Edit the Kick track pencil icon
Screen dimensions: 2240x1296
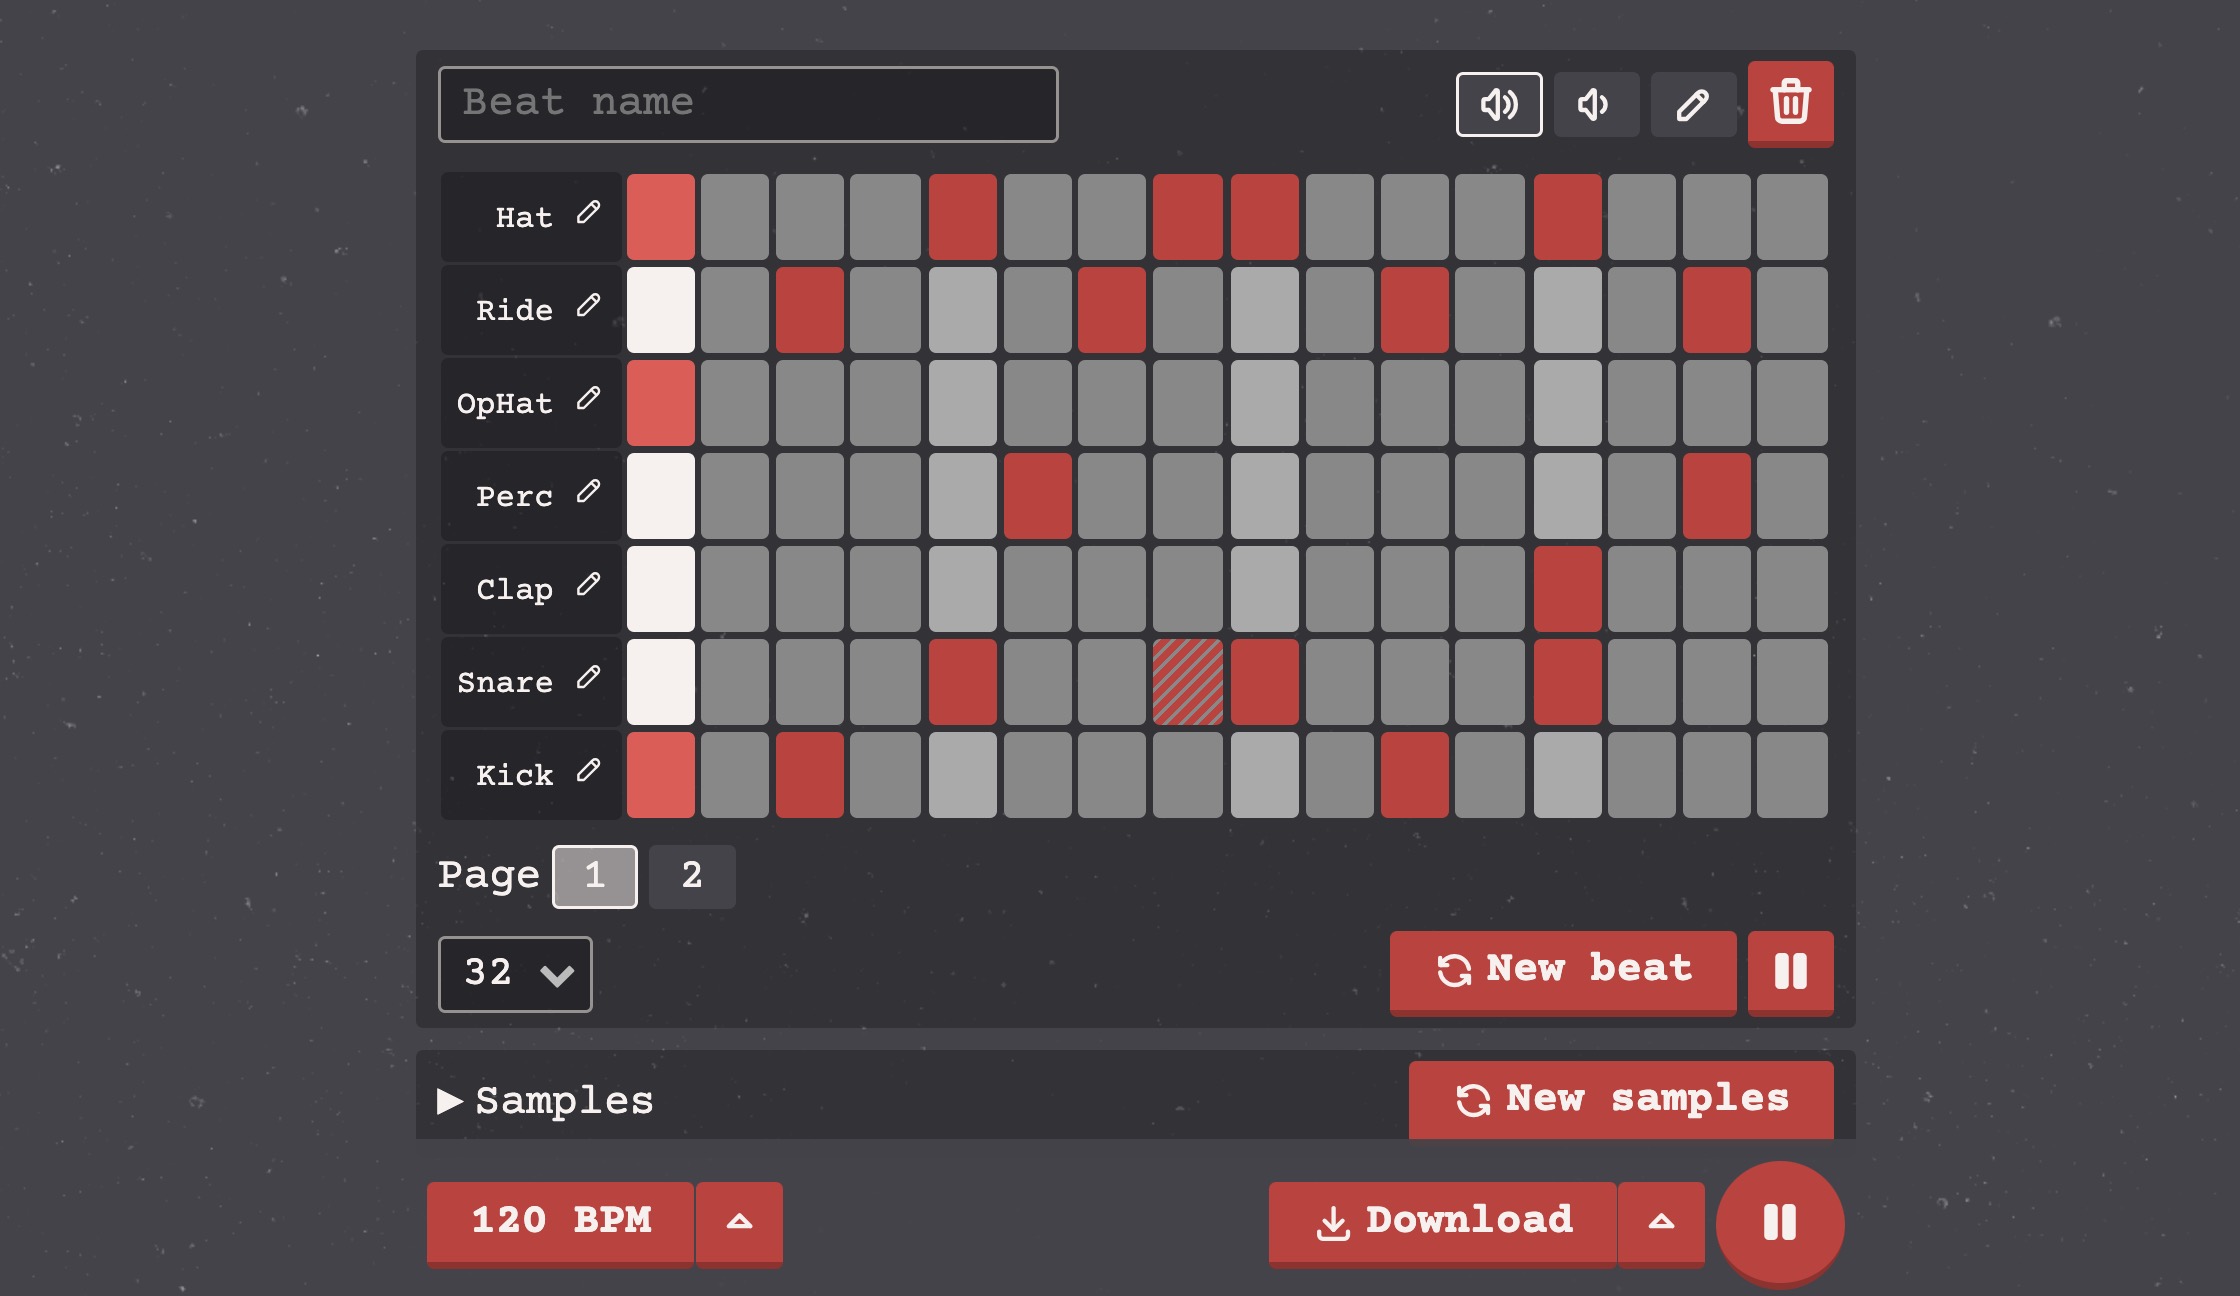click(x=589, y=771)
